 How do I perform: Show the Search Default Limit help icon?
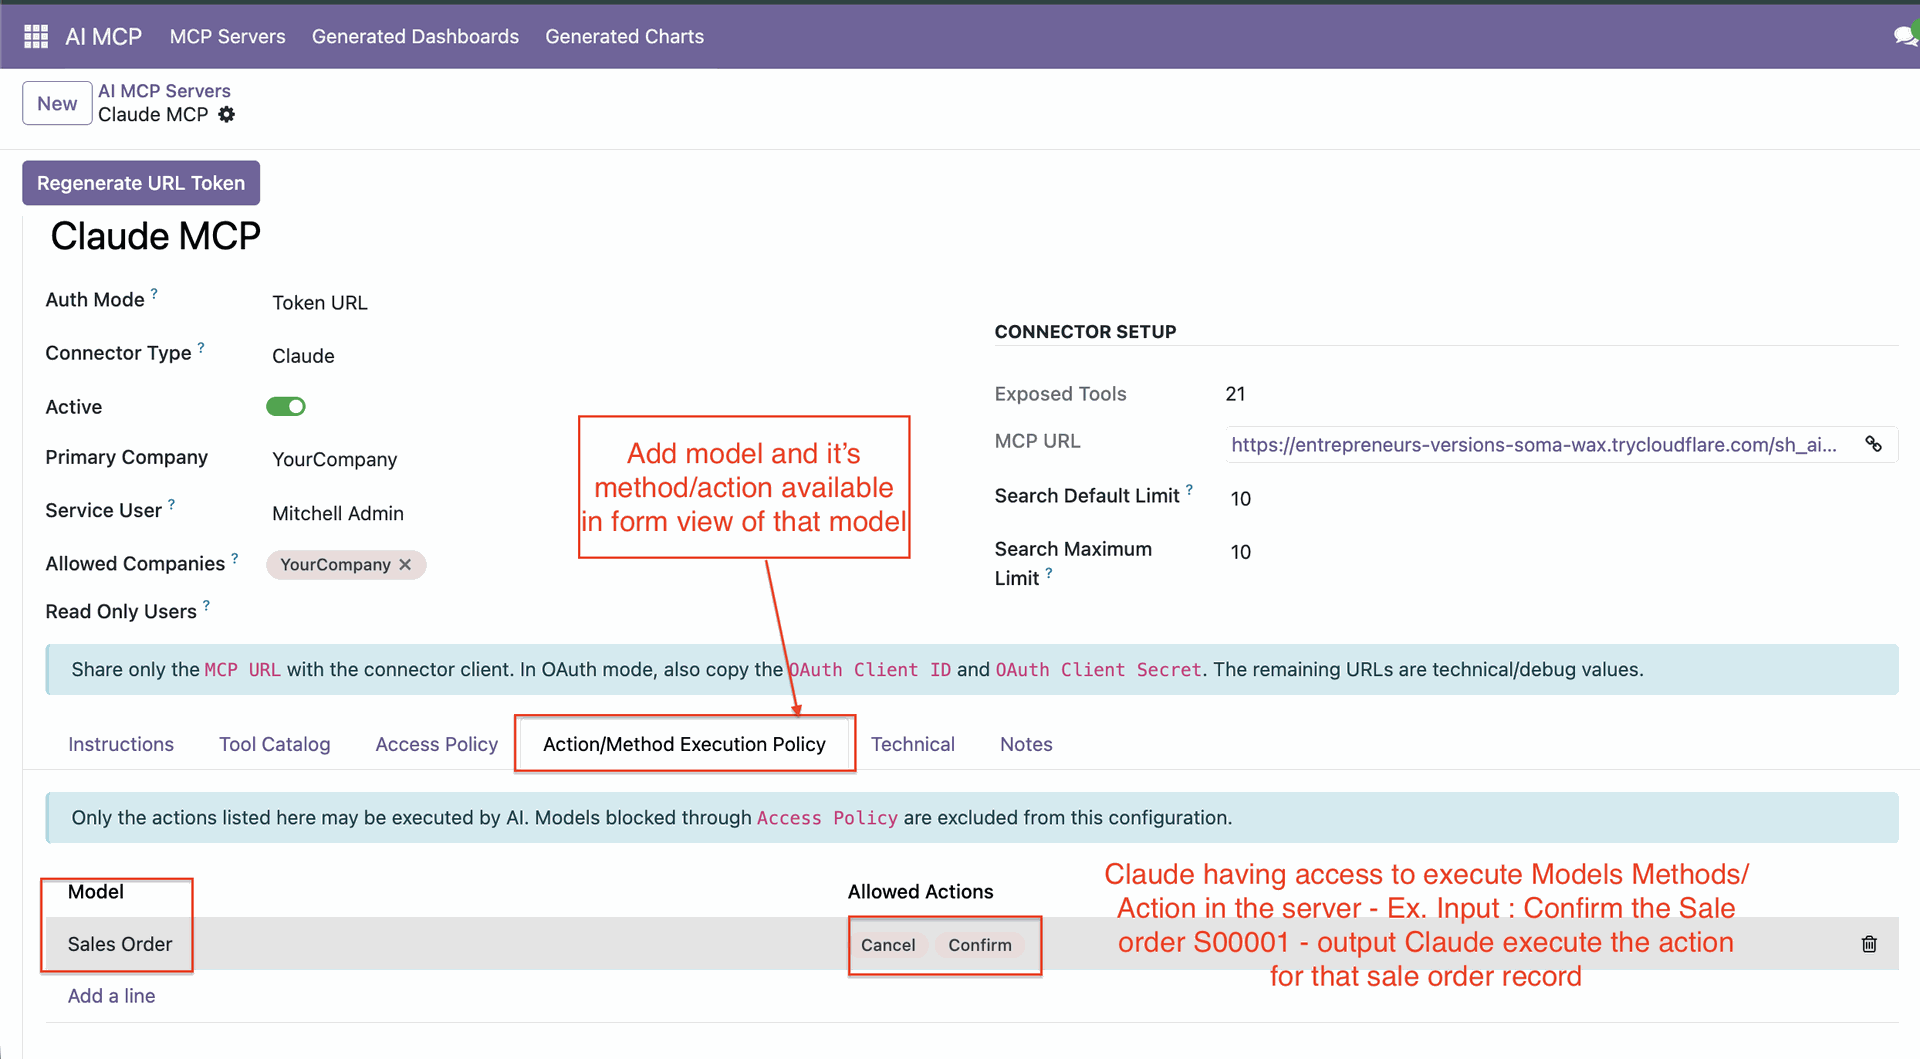(1189, 489)
